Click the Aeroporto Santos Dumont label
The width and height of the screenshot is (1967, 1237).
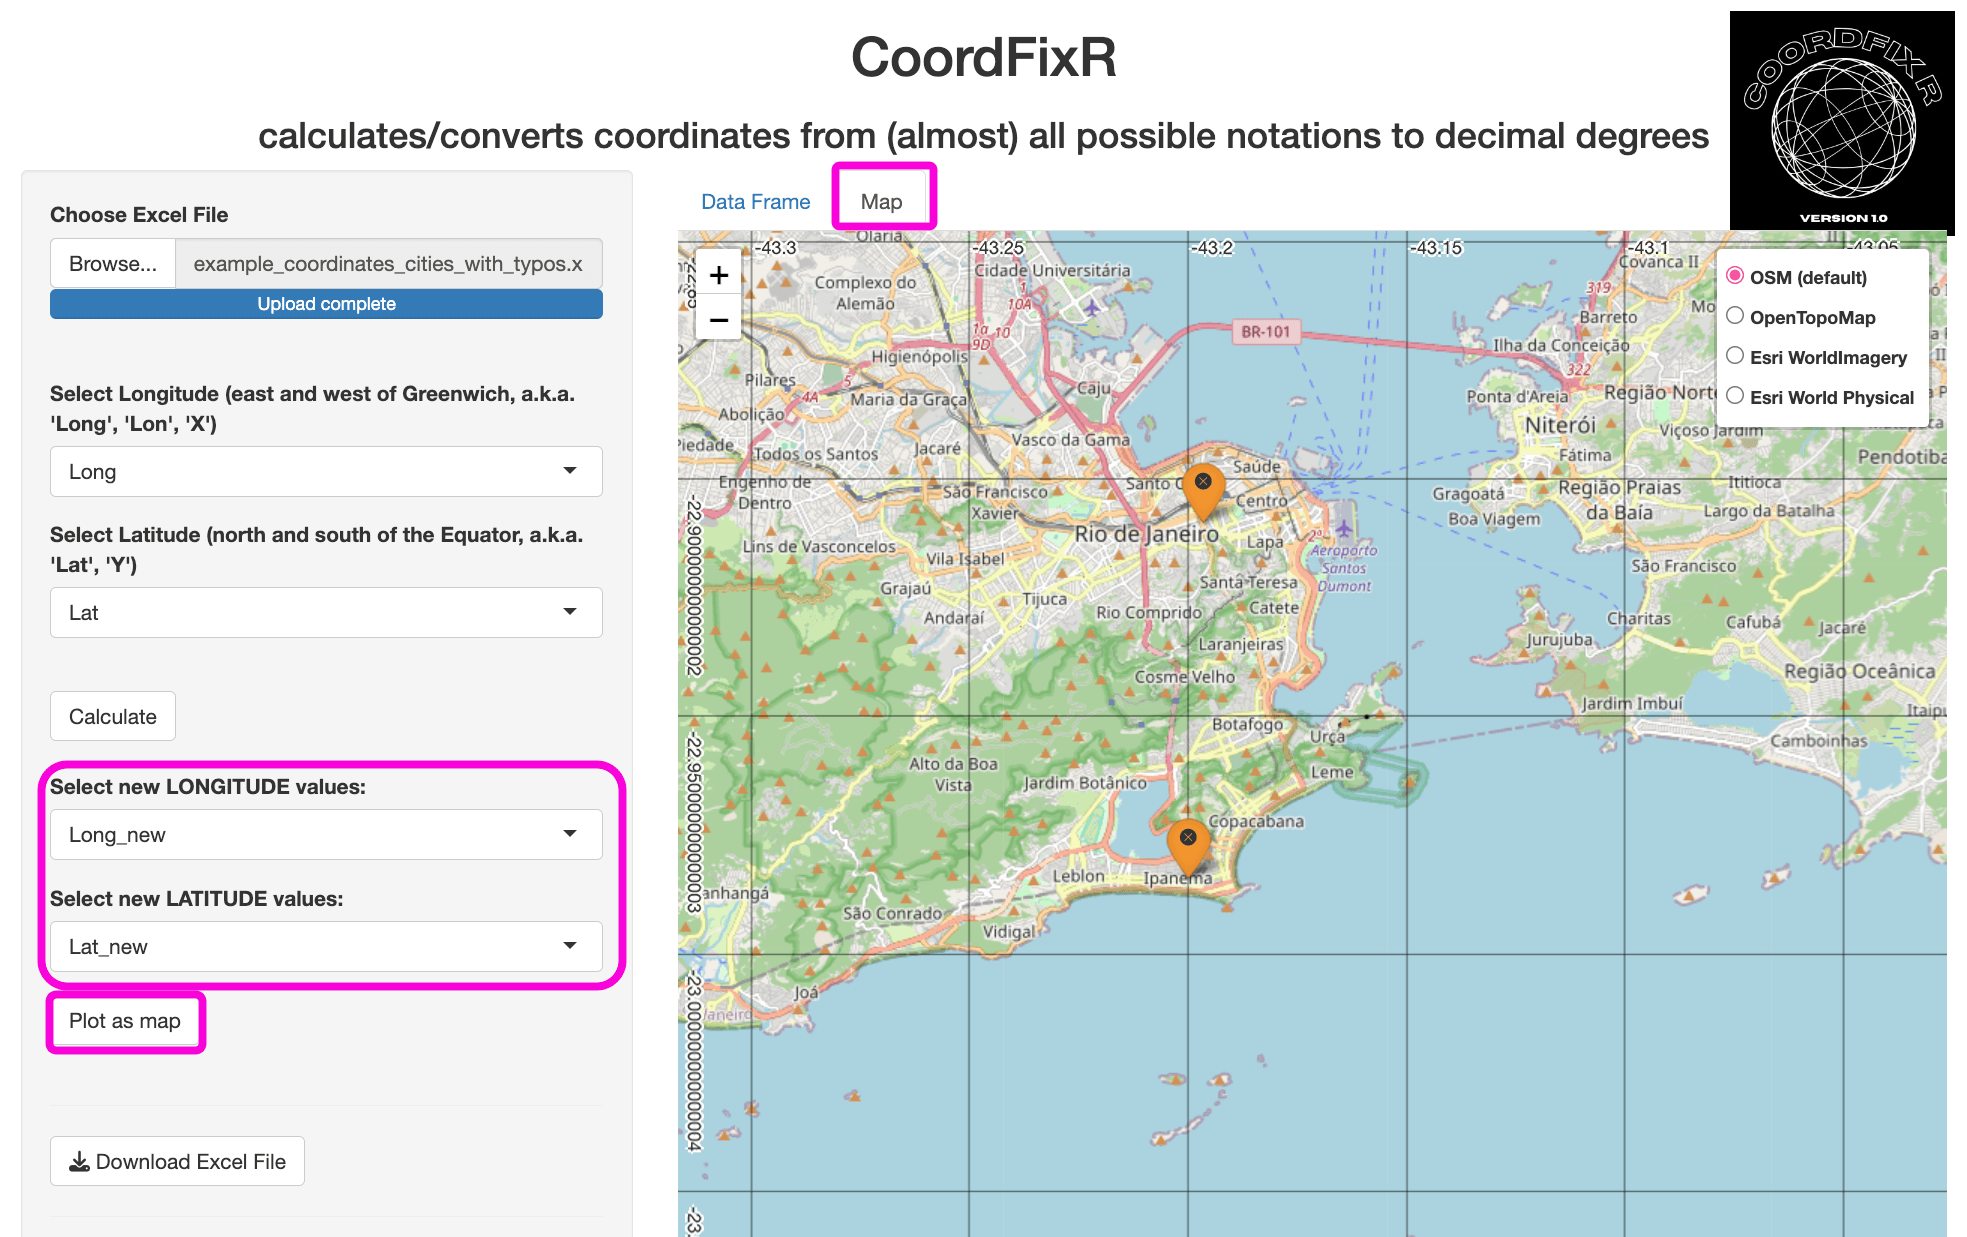(x=1344, y=568)
